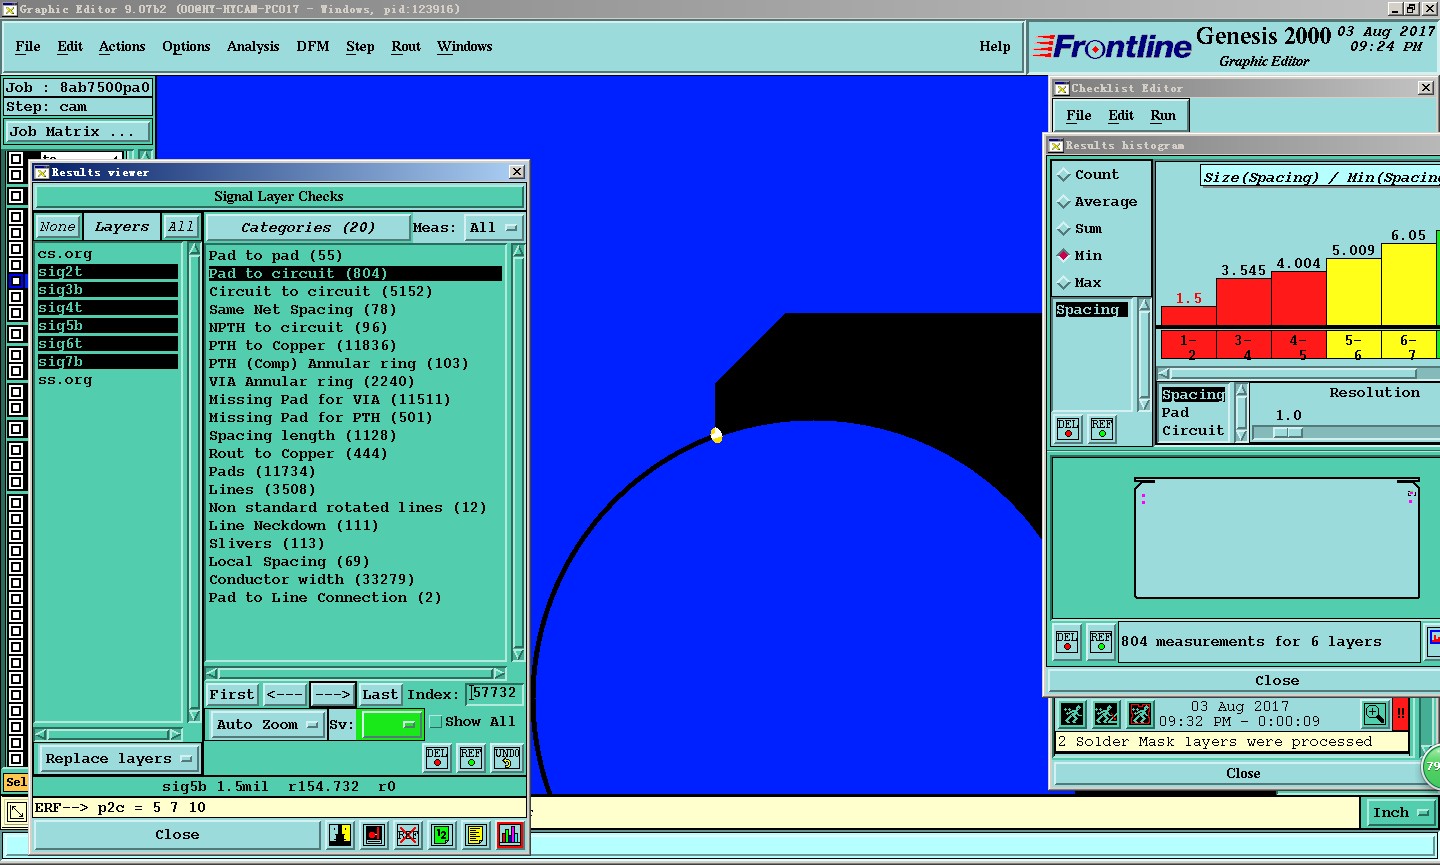Click the crossed-out REF icon
This screenshot has width=1440, height=865.
408,835
